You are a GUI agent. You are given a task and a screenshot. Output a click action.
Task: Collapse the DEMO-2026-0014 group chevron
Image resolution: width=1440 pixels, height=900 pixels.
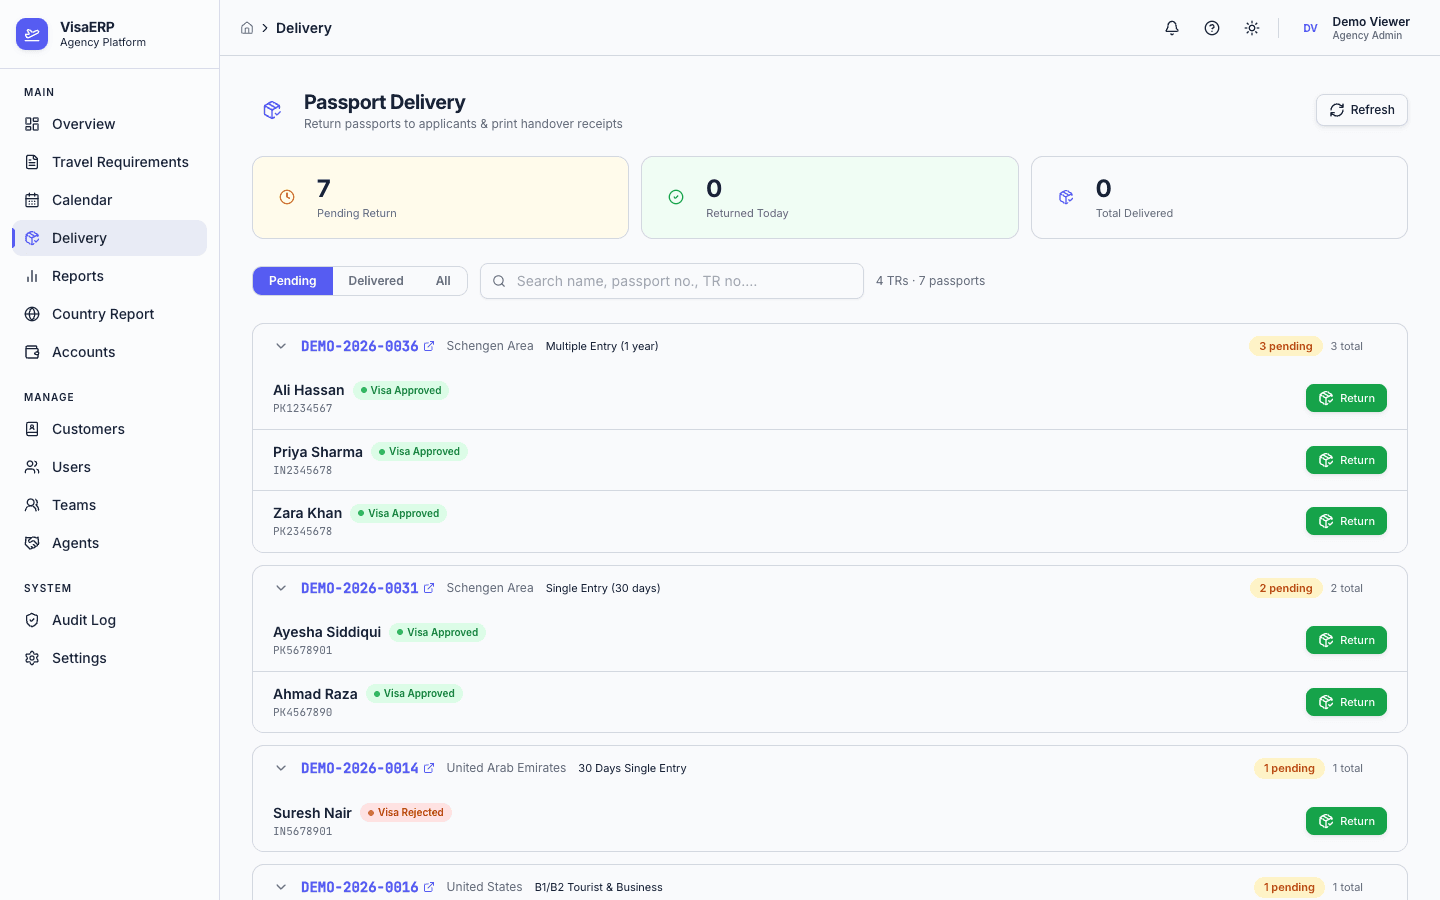tap(281, 768)
